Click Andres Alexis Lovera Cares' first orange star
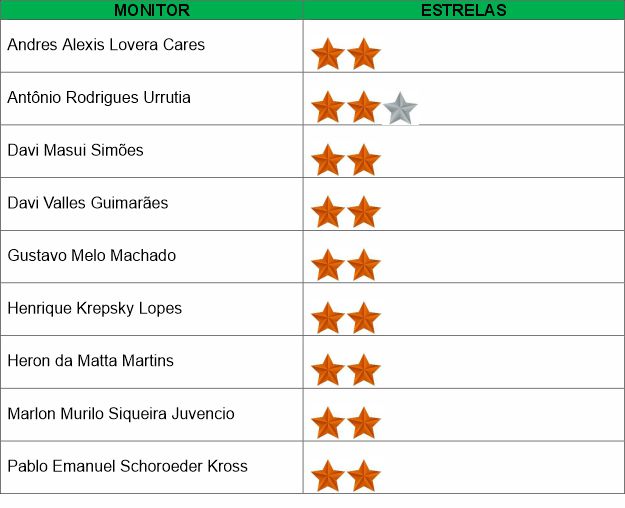 tap(328, 54)
